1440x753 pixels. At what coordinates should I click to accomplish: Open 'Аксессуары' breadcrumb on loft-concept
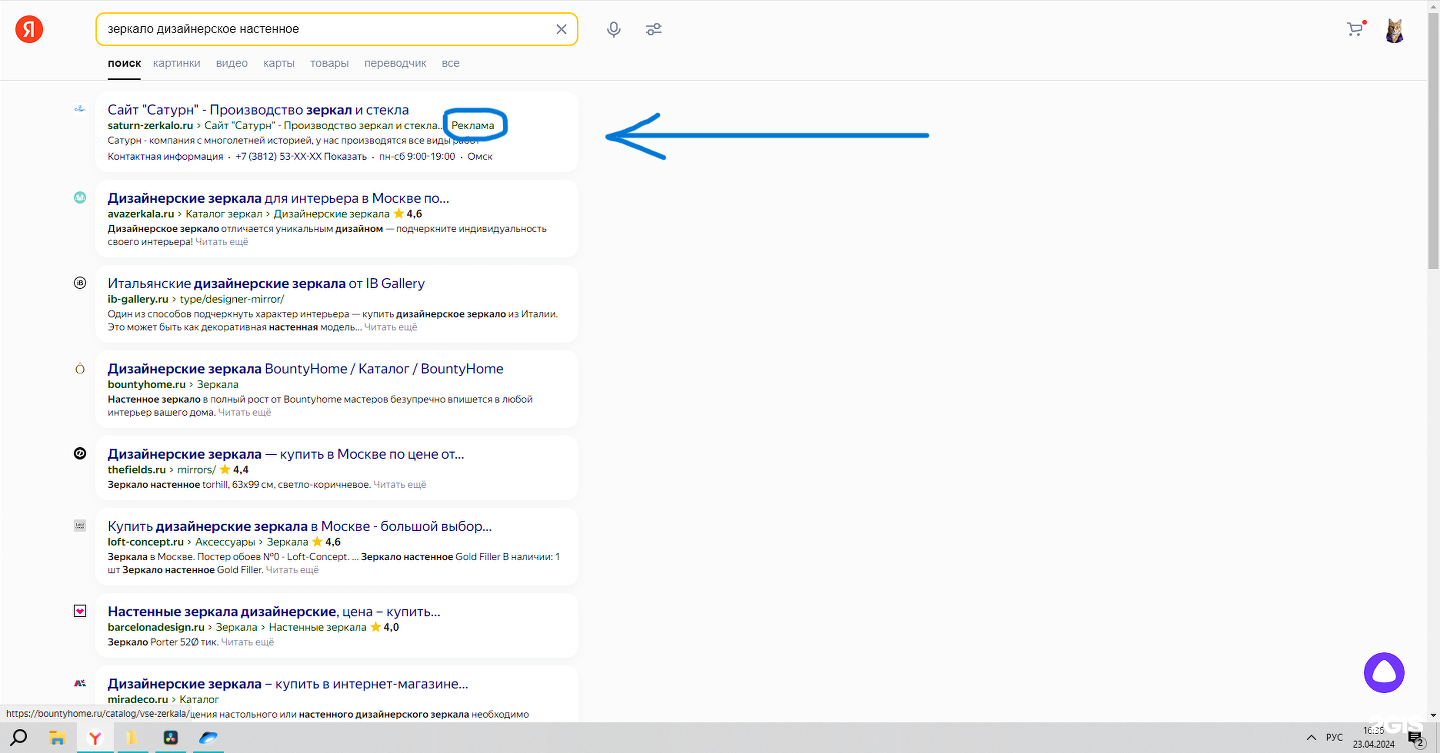coord(225,542)
